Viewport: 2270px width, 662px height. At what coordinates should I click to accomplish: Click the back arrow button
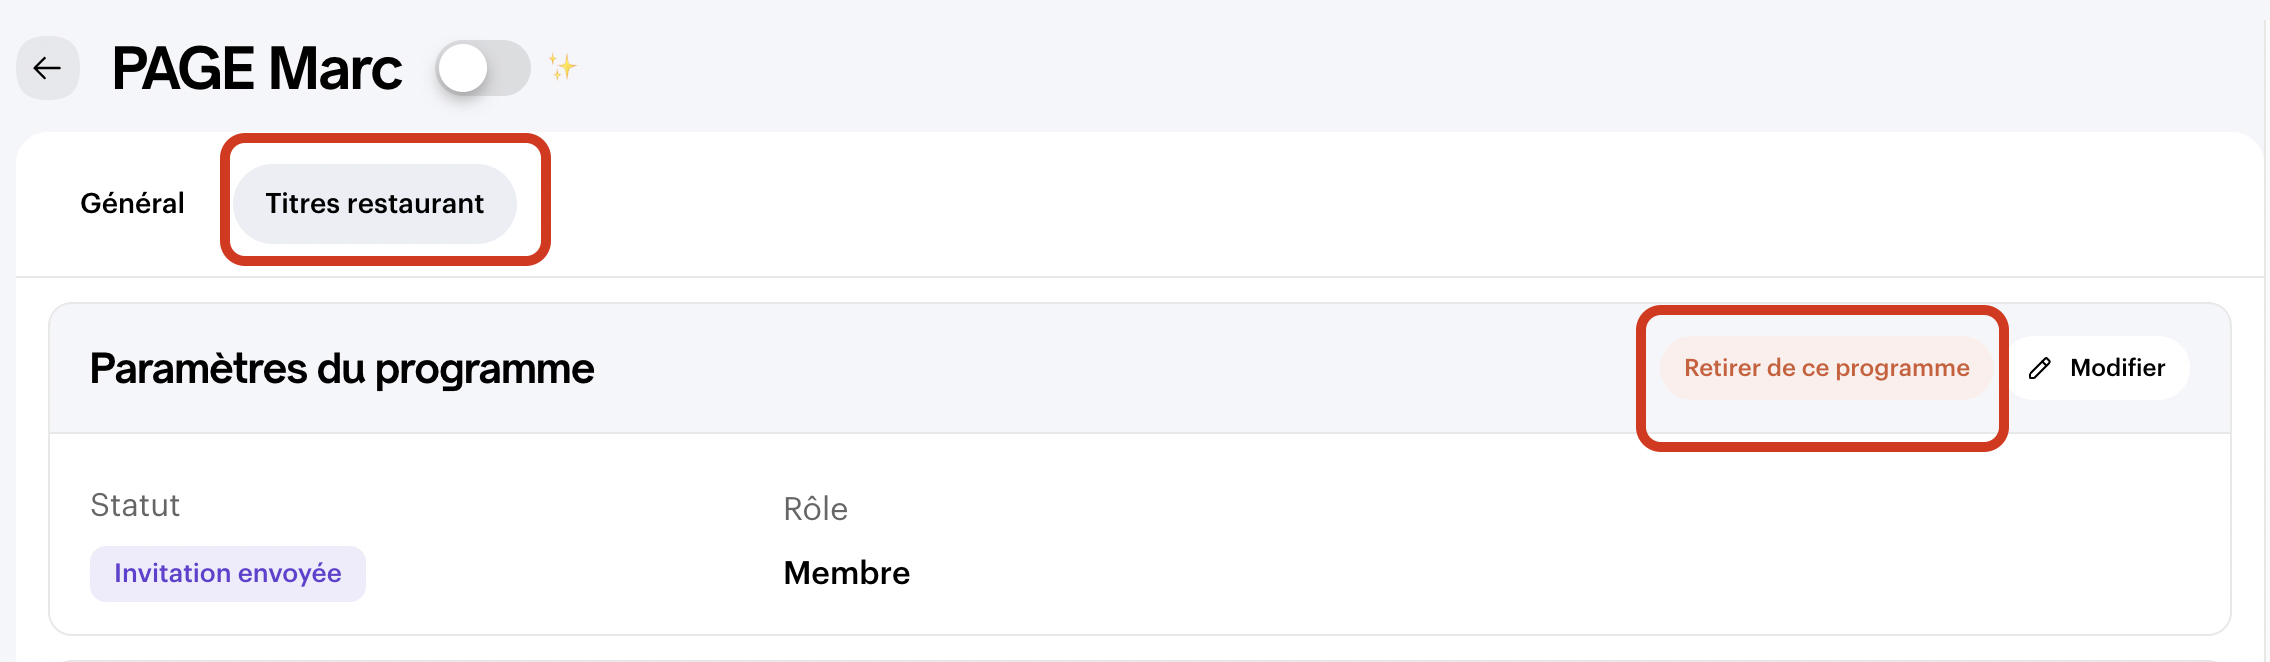(x=47, y=68)
